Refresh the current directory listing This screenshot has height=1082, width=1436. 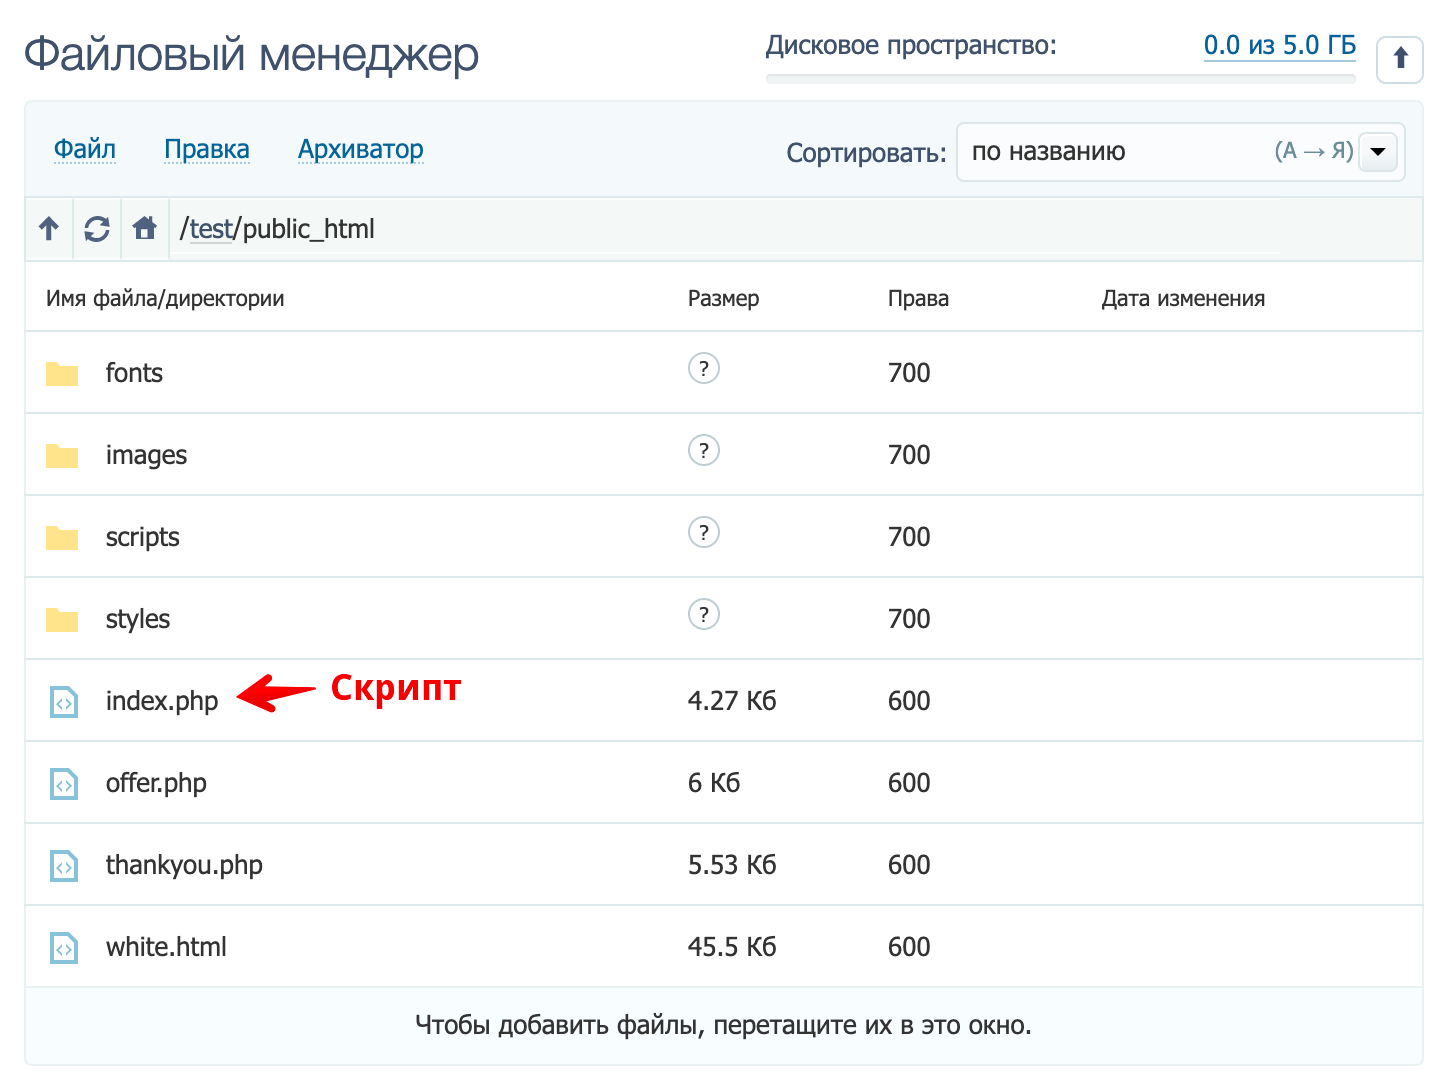pyautogui.click(x=96, y=229)
